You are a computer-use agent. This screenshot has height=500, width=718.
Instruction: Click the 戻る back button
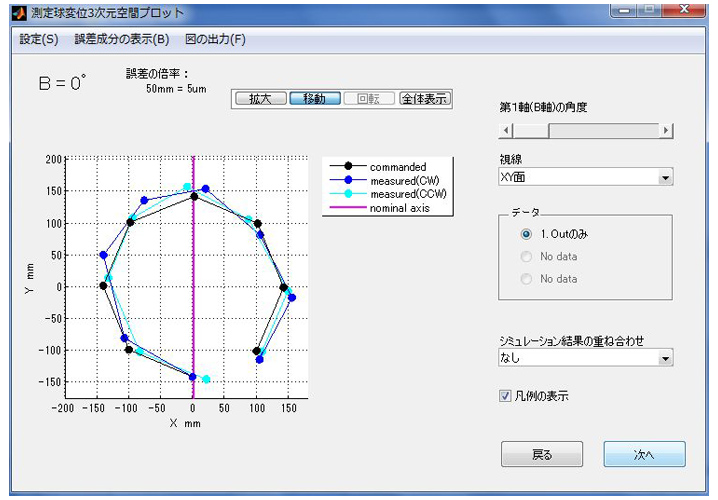[x=542, y=454]
